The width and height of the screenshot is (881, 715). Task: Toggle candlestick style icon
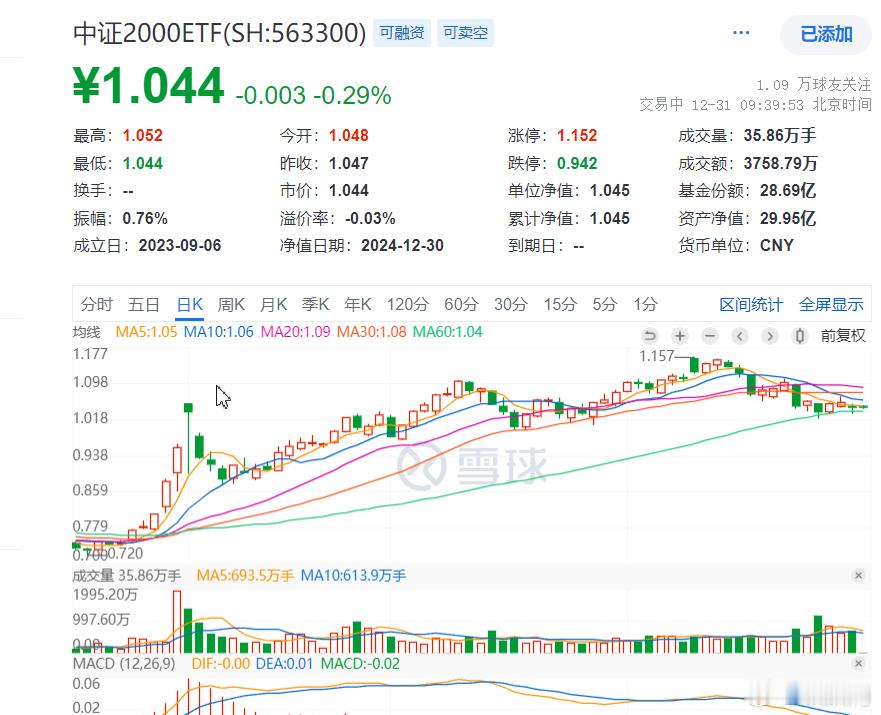click(x=800, y=336)
